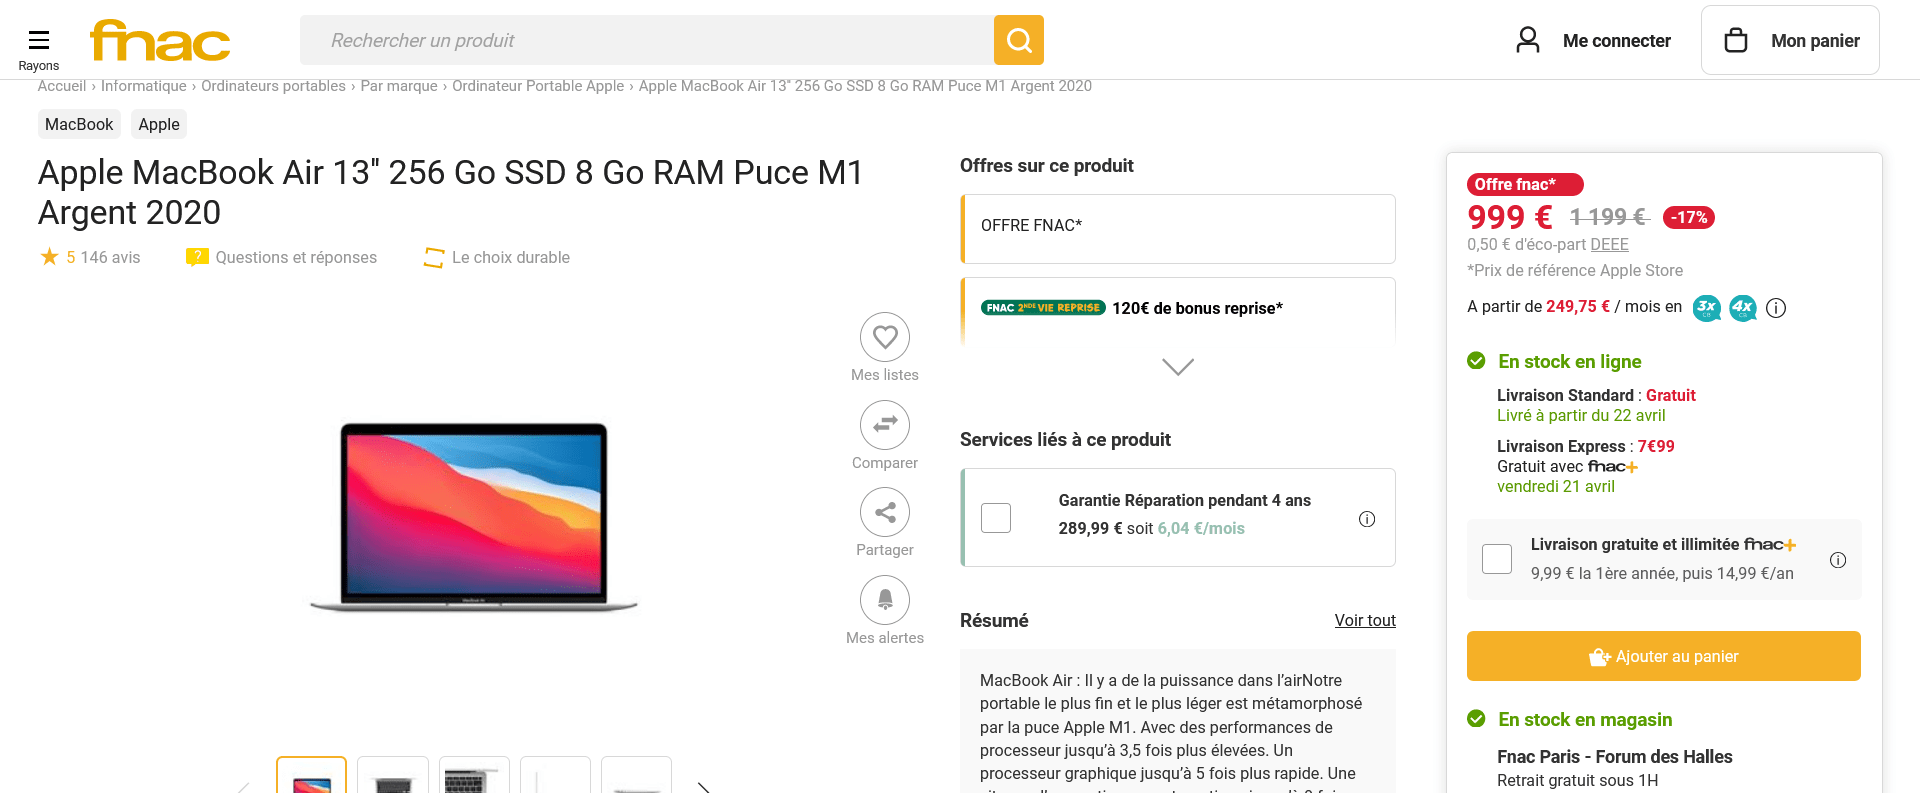Image resolution: width=1920 pixels, height=793 pixels.
Task: Click the Mes alertes bell icon
Action: click(x=885, y=600)
